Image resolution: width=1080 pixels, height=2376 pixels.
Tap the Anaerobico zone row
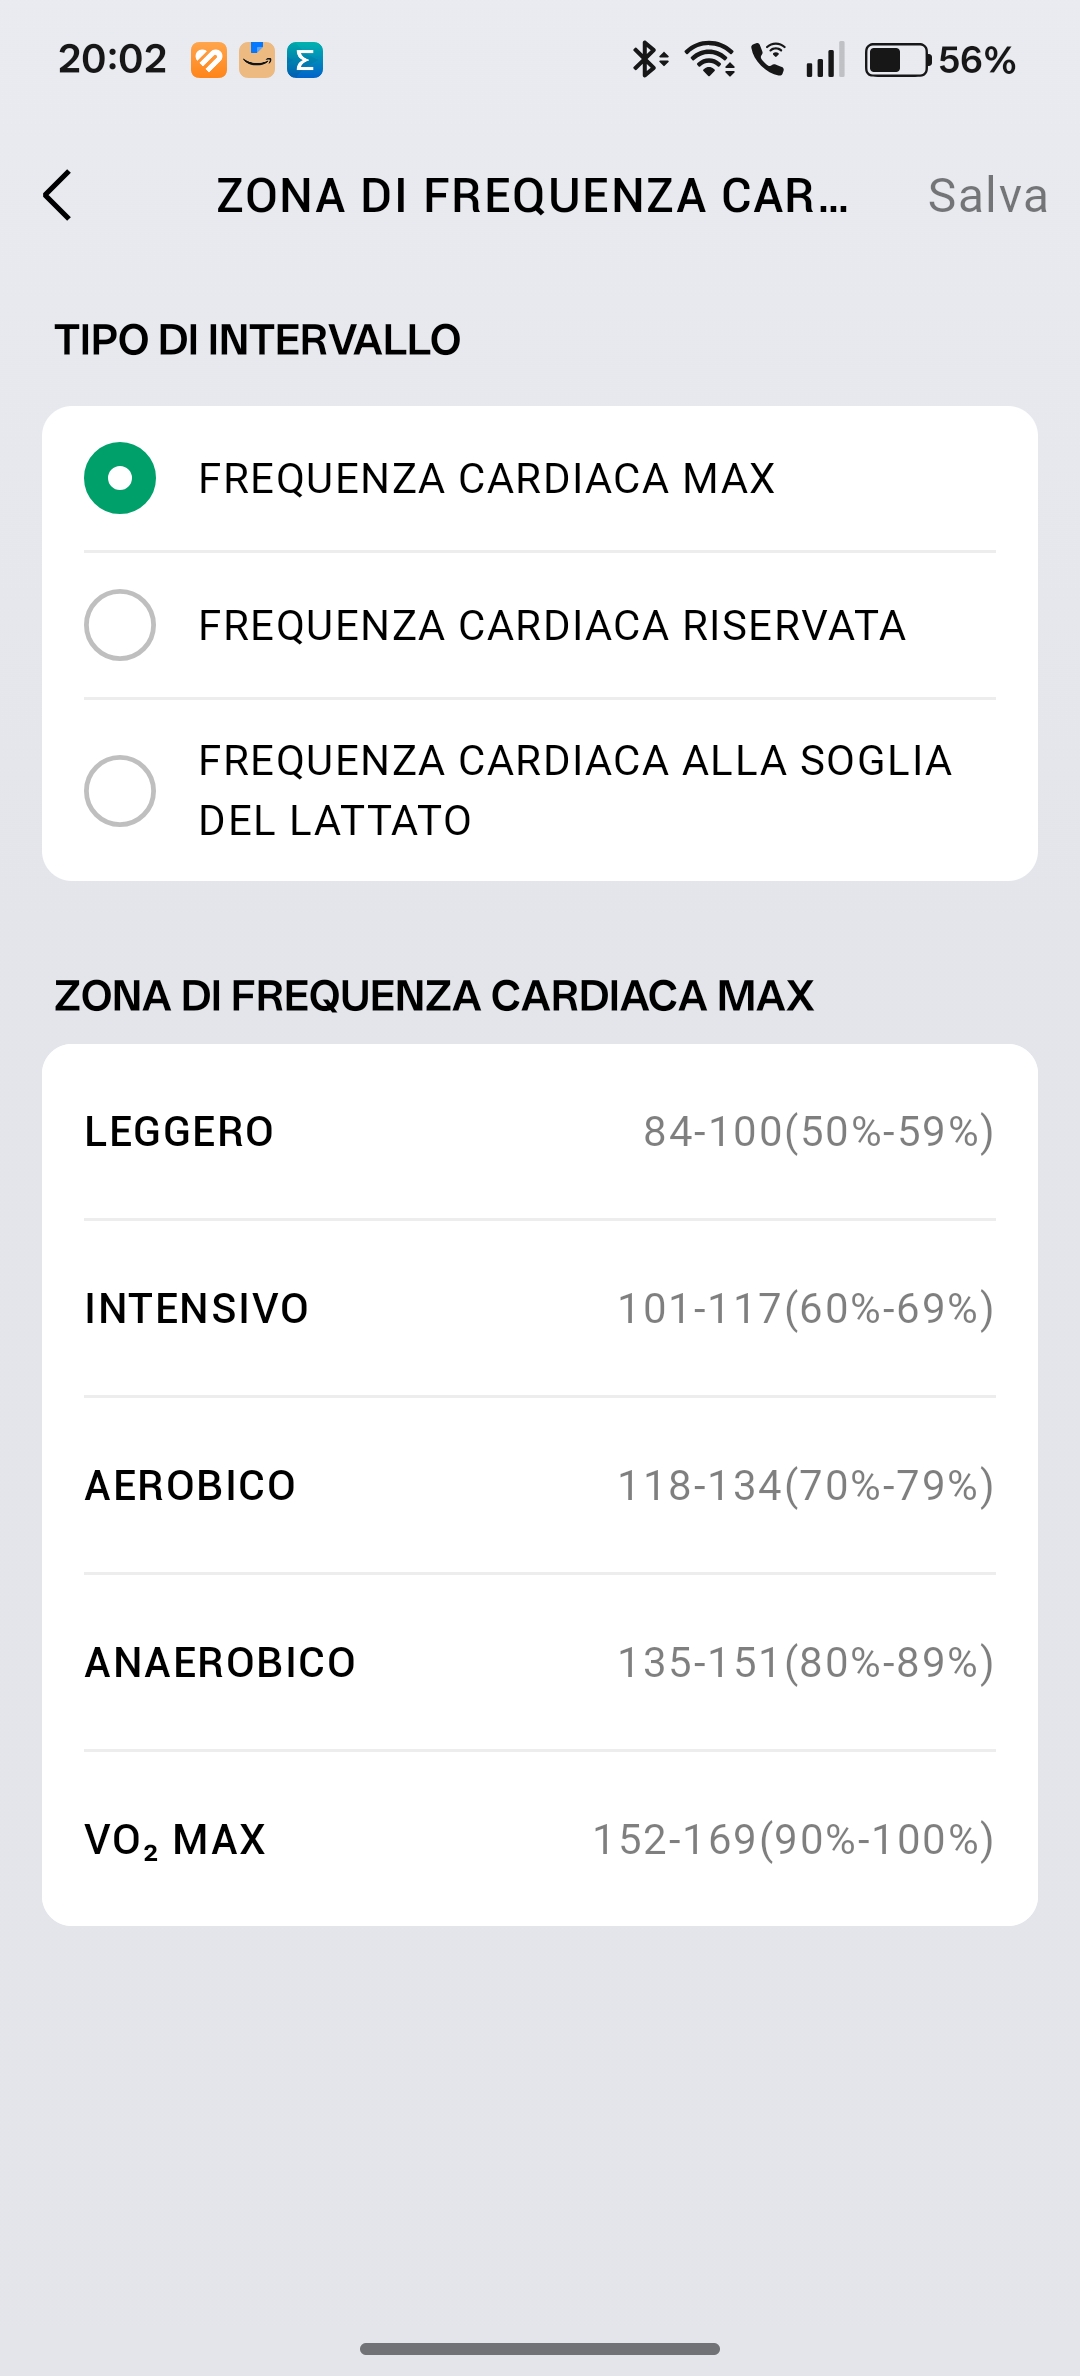[540, 1662]
